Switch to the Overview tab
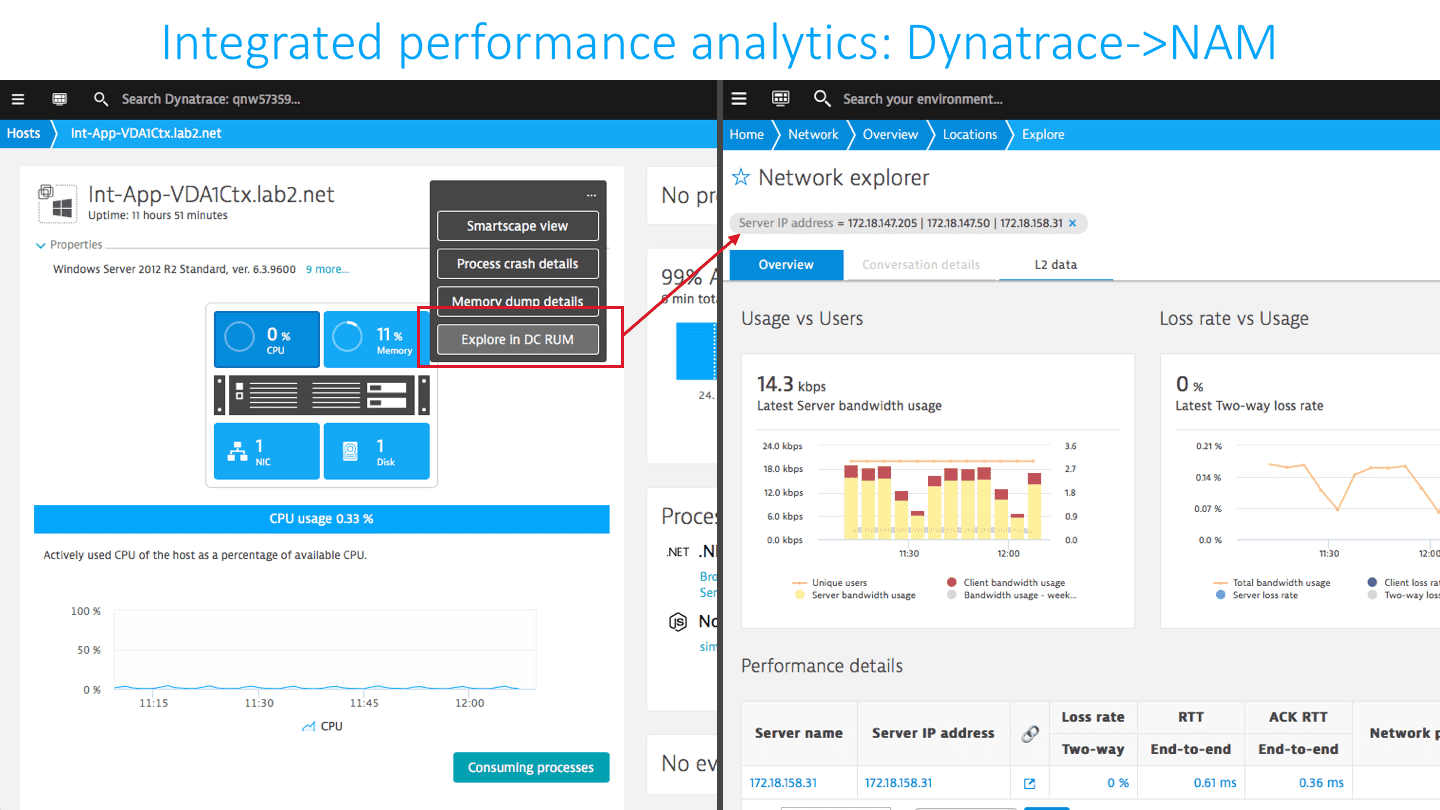The height and width of the screenshot is (810, 1440). point(786,265)
